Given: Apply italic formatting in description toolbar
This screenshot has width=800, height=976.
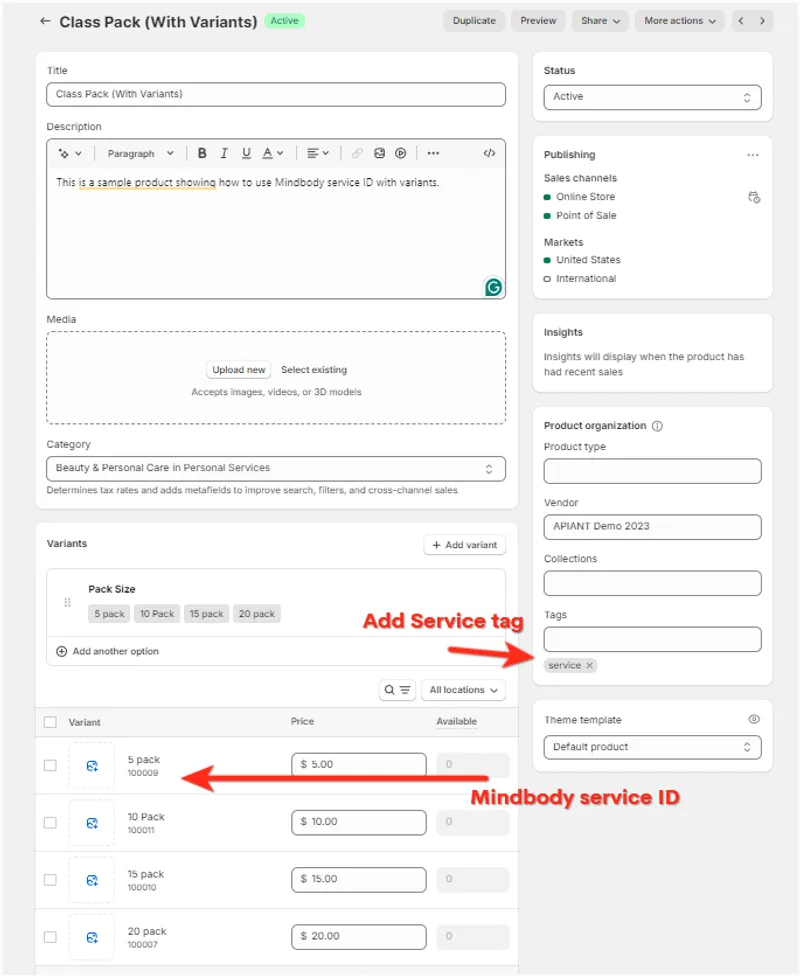Looking at the screenshot, I should [x=224, y=153].
